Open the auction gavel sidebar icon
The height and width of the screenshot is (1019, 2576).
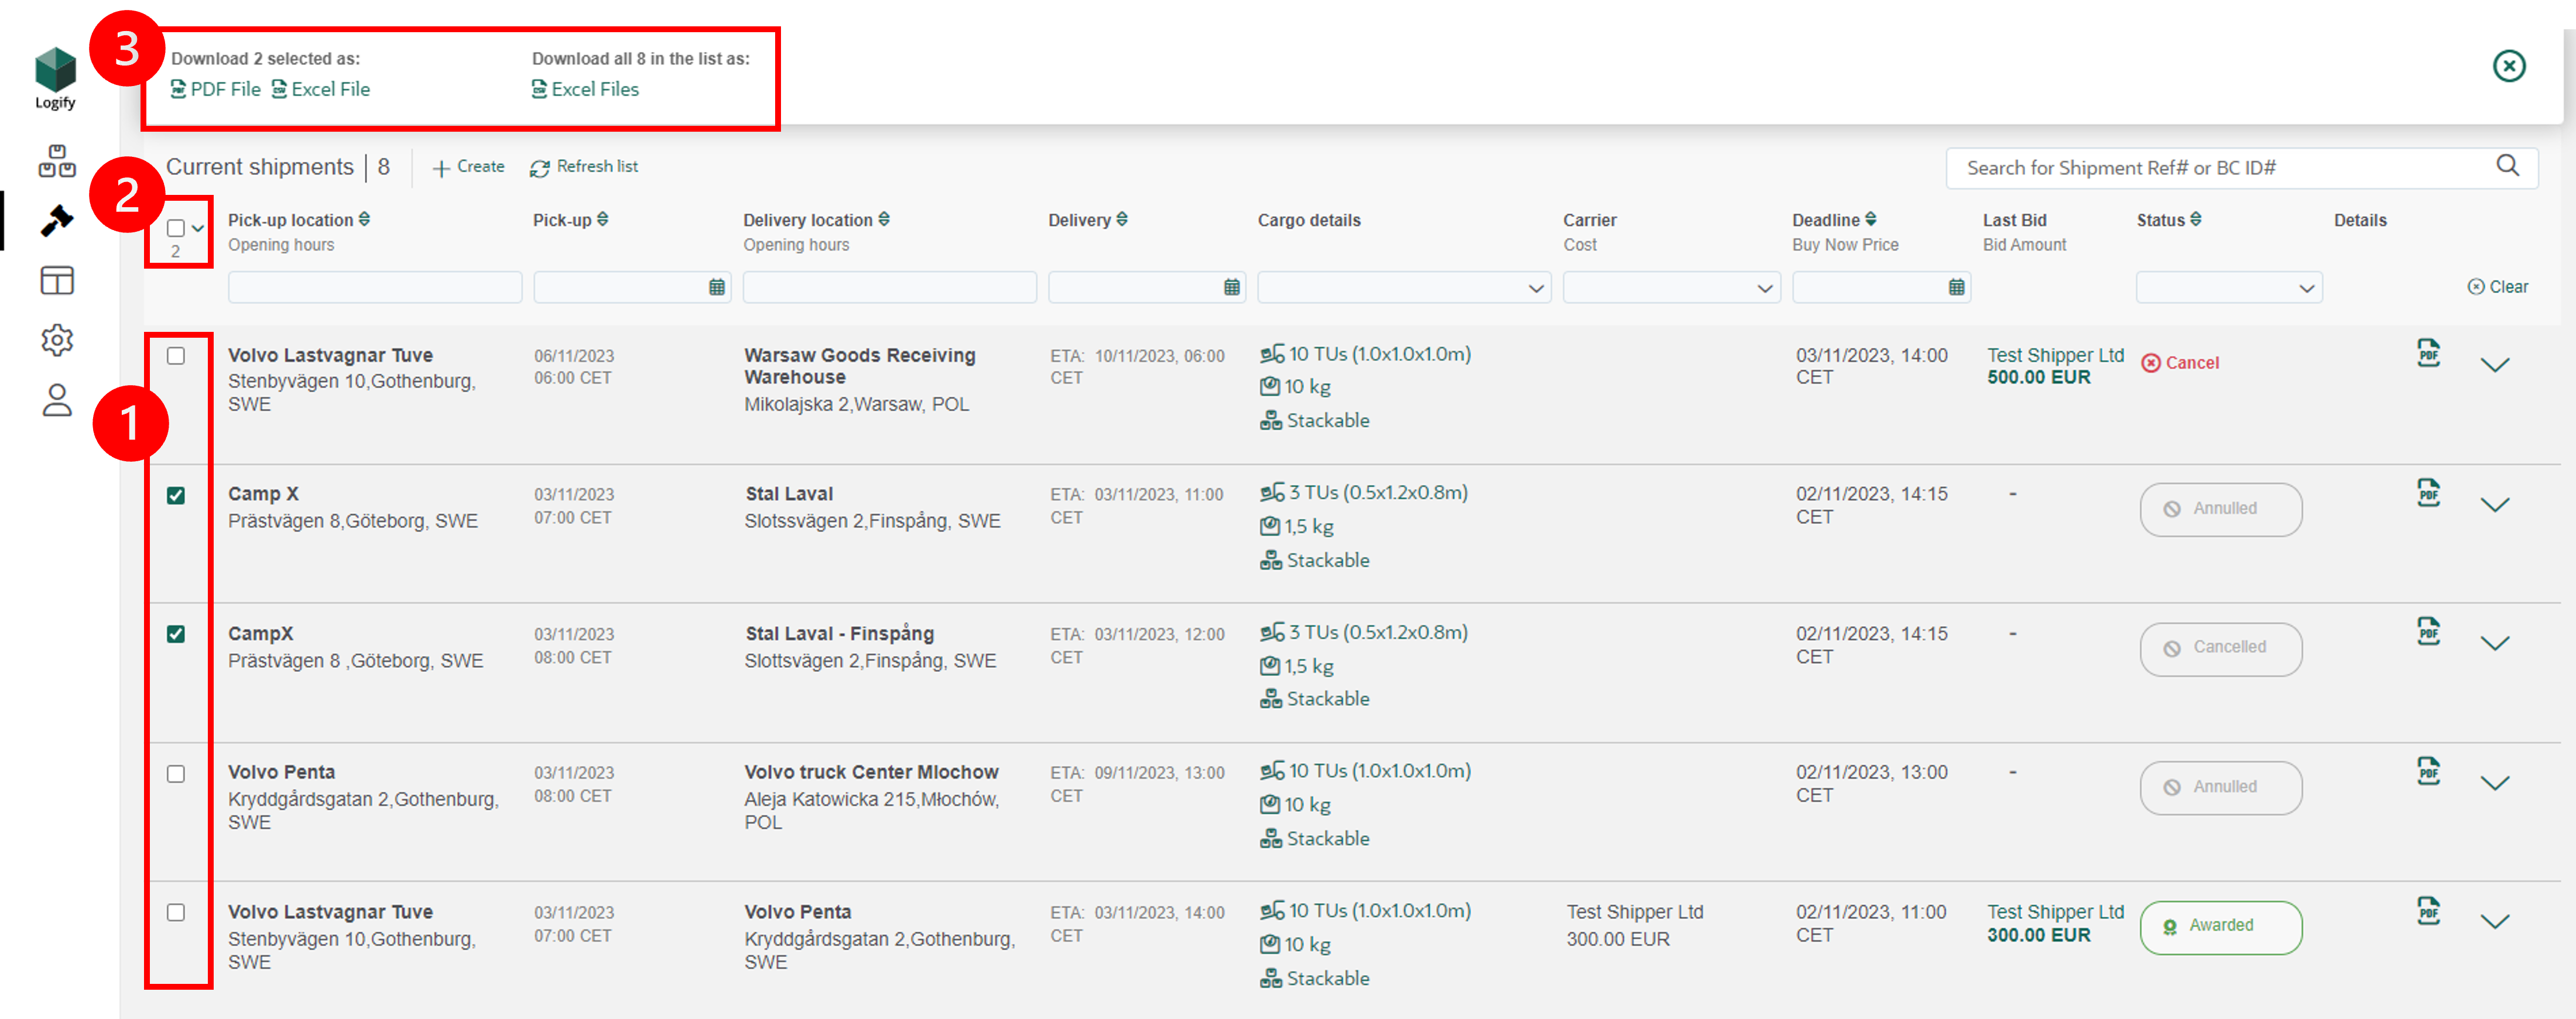pyautogui.click(x=57, y=221)
